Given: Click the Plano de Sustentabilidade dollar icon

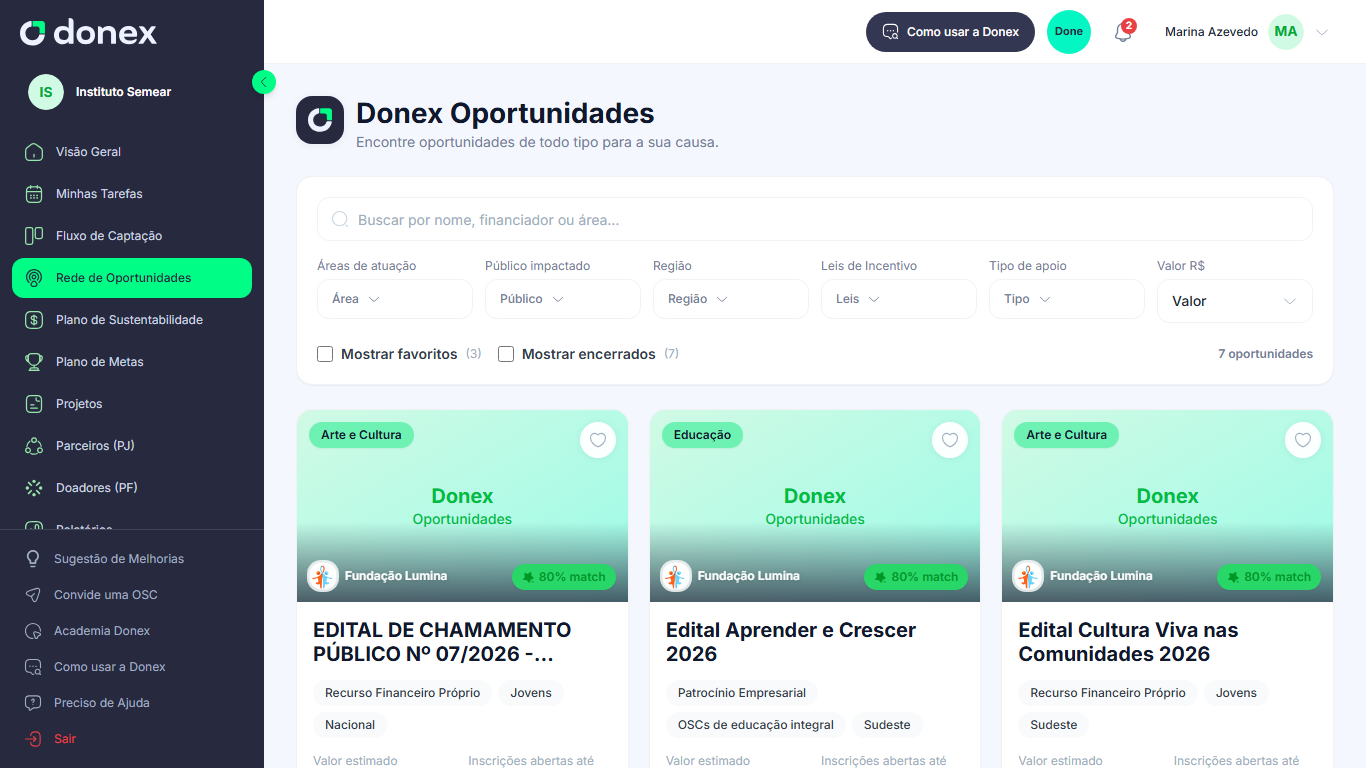Looking at the screenshot, I should tap(34, 320).
